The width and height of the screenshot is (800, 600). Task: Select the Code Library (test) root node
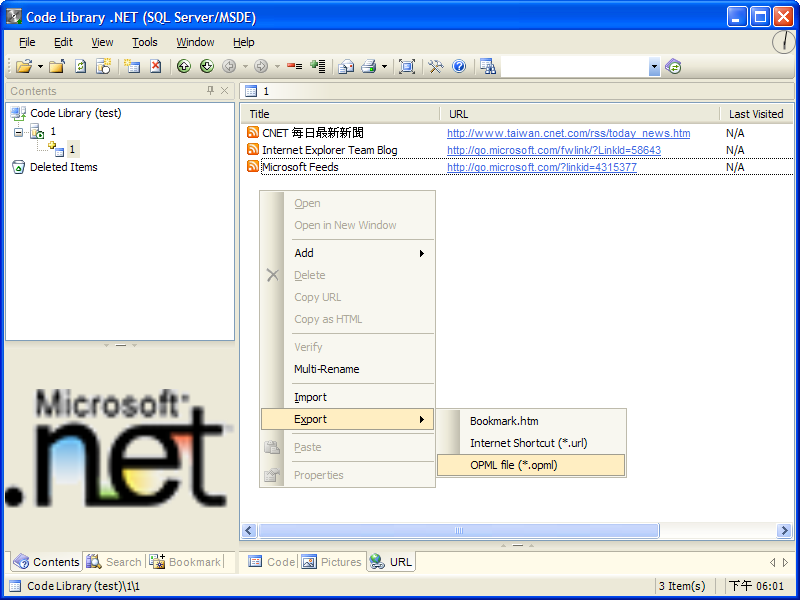[76, 113]
